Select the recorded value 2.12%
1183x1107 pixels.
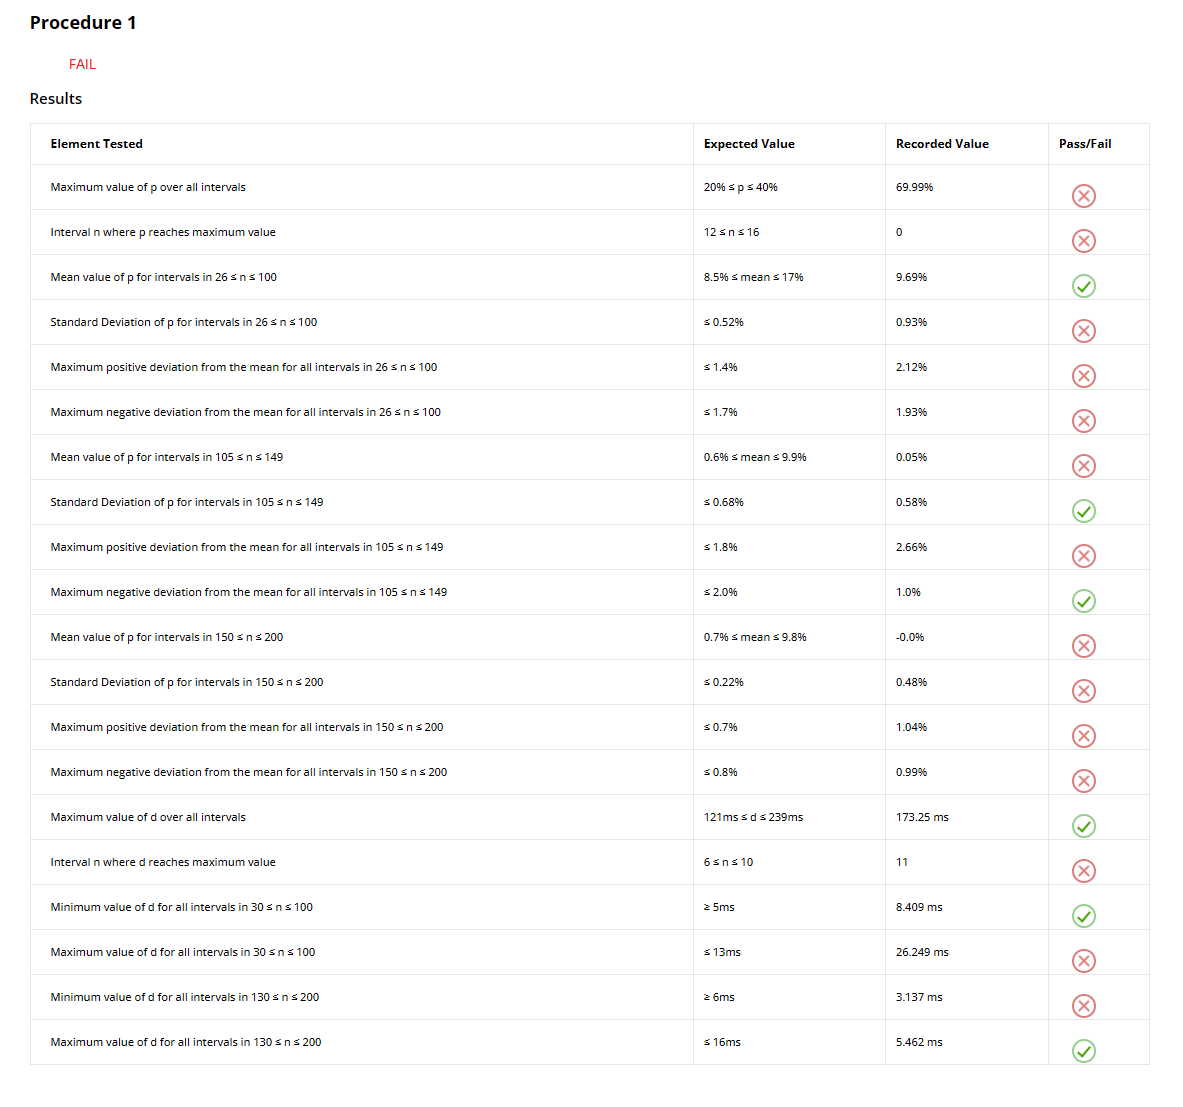click(911, 367)
